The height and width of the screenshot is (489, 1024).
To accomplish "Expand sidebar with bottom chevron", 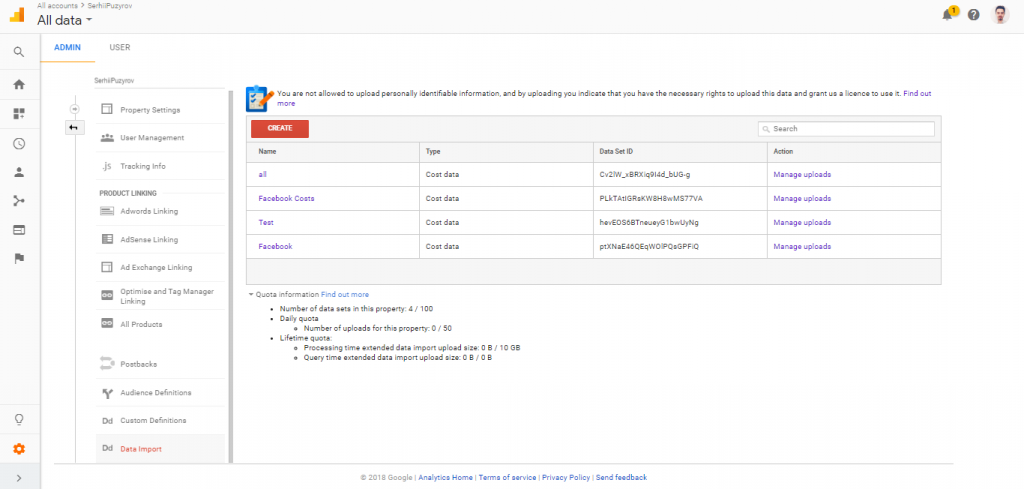I will (19, 478).
